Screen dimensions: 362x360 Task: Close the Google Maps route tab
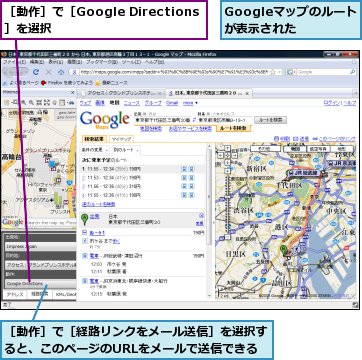click(247, 94)
